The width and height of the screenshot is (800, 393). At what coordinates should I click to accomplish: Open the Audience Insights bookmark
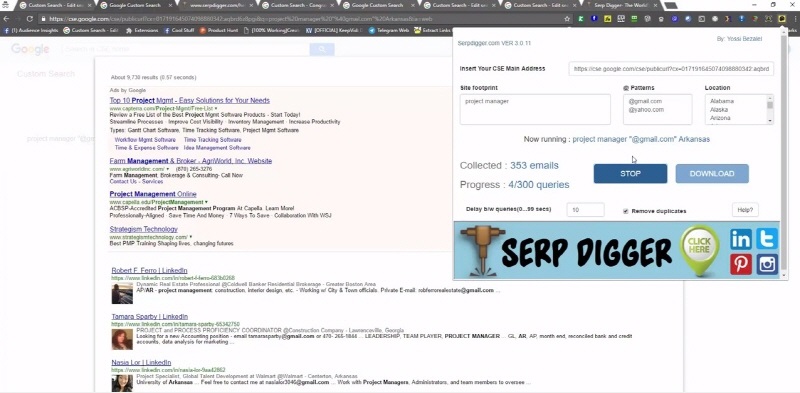tap(31, 30)
